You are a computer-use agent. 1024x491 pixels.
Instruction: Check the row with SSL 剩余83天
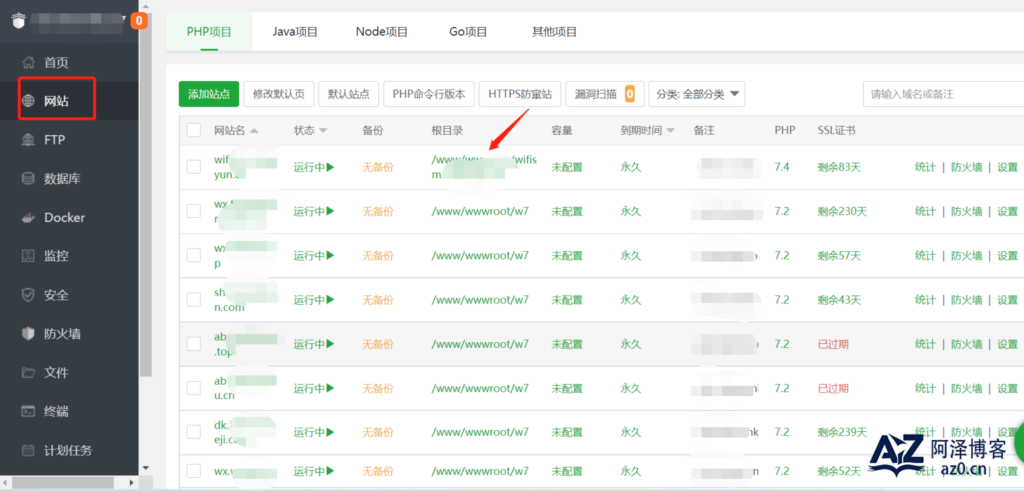point(194,167)
